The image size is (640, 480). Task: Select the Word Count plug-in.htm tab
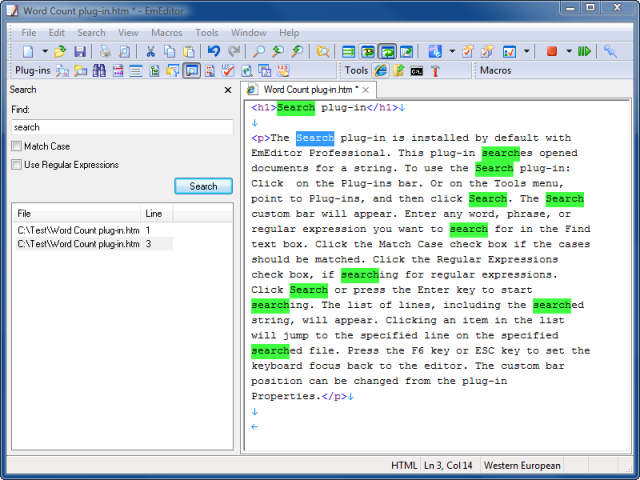pos(310,90)
